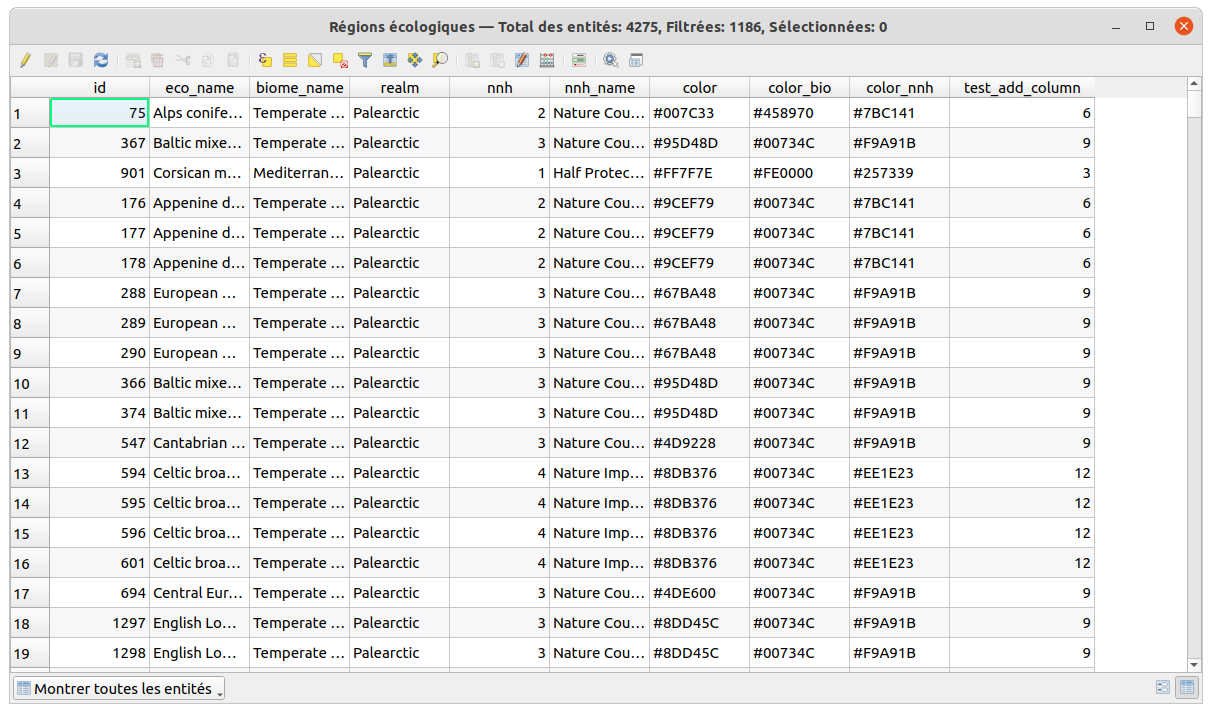Pan map to selected rows
The width and height of the screenshot is (1212, 713).
pyautogui.click(x=414, y=60)
